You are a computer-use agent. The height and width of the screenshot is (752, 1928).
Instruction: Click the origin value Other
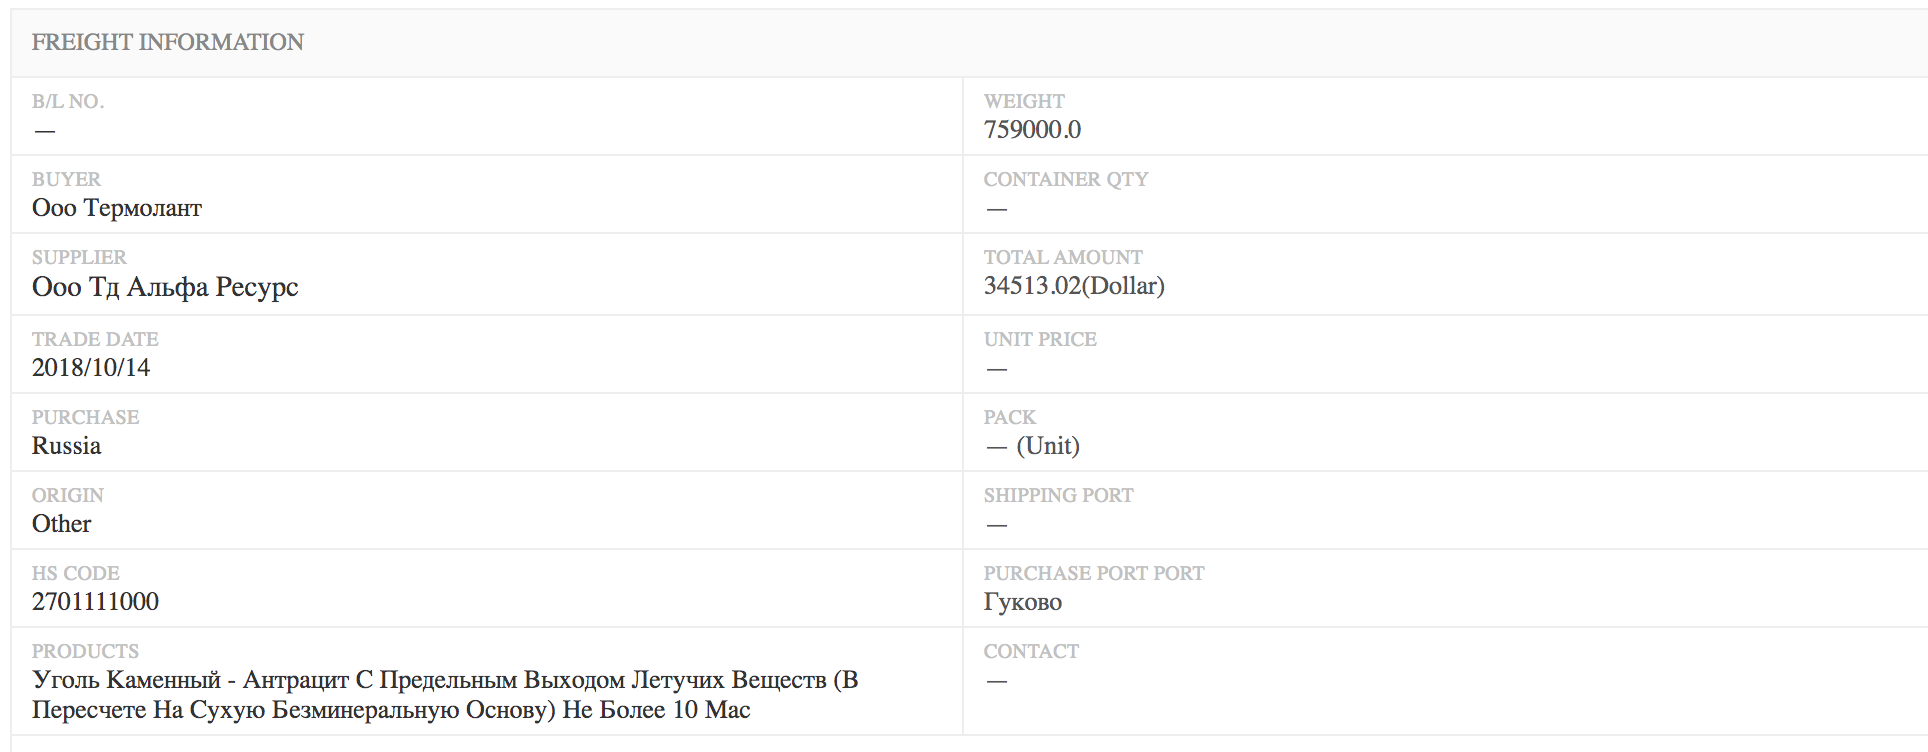click(x=62, y=523)
